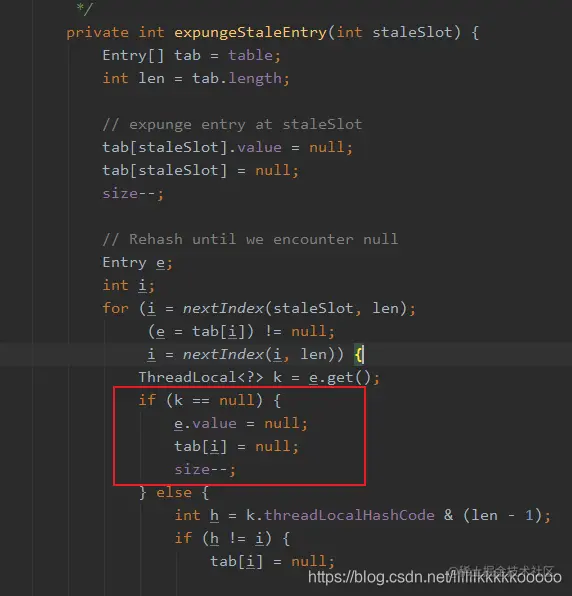Place cursor after highlighted opening brace
The width and height of the screenshot is (572, 596).
coord(363,355)
